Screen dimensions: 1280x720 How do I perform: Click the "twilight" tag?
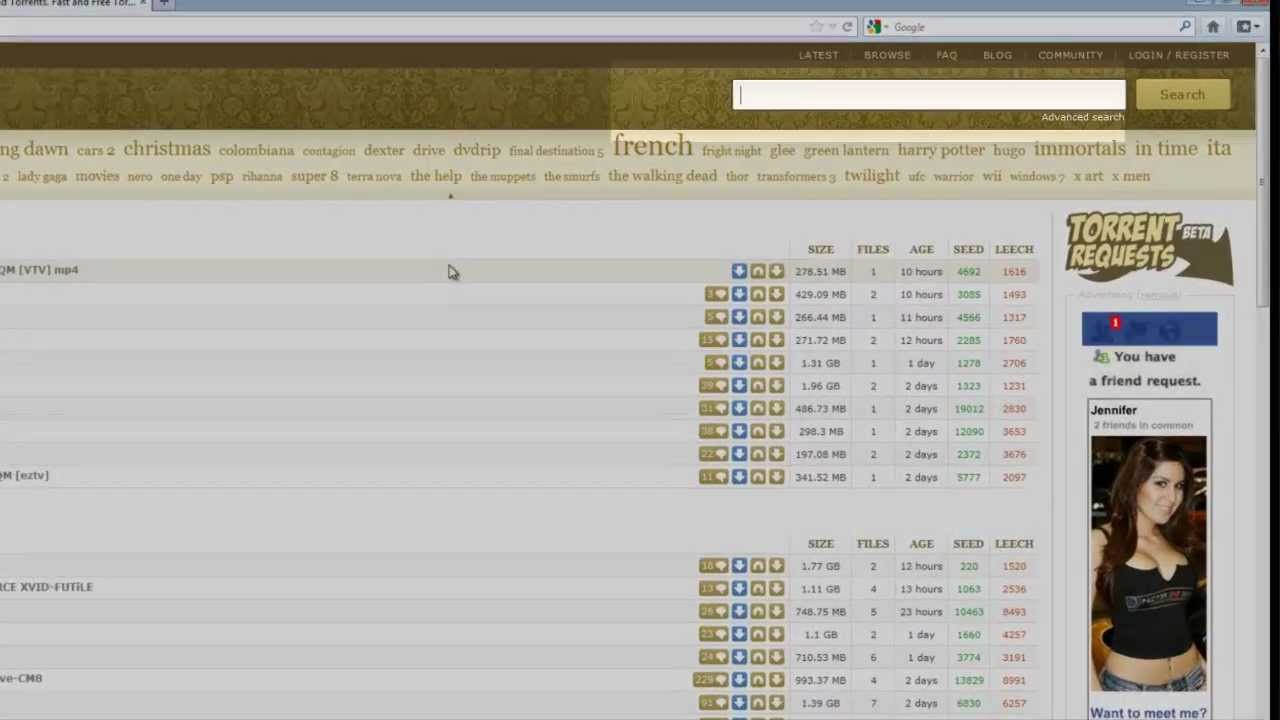tap(872, 176)
